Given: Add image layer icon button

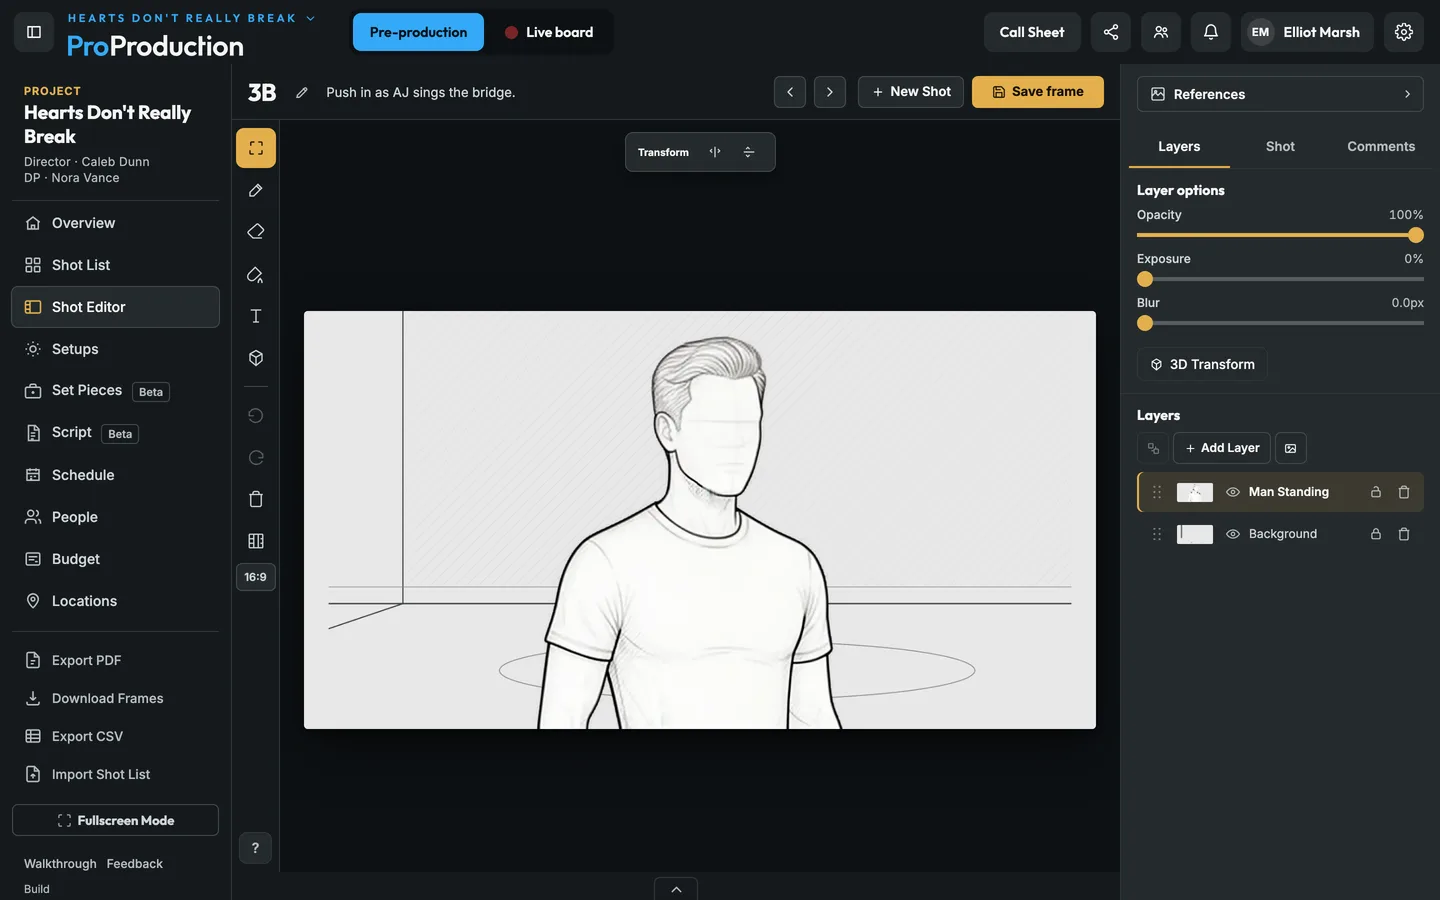Looking at the screenshot, I should [x=1291, y=448].
